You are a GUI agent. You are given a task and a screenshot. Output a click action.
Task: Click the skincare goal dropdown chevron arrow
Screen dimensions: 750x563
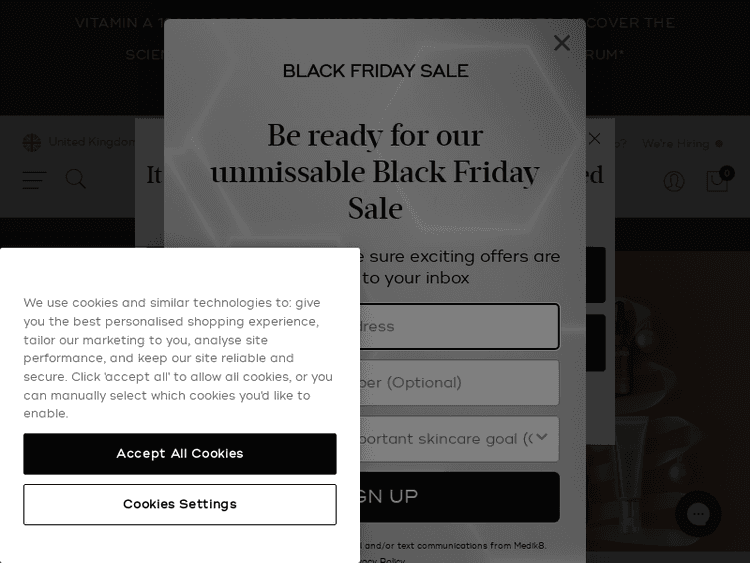point(542,438)
